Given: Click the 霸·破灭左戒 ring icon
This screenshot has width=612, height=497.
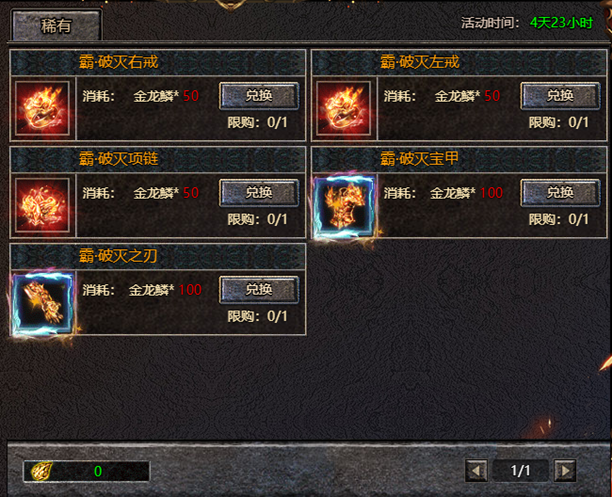Looking at the screenshot, I should 343,108.
